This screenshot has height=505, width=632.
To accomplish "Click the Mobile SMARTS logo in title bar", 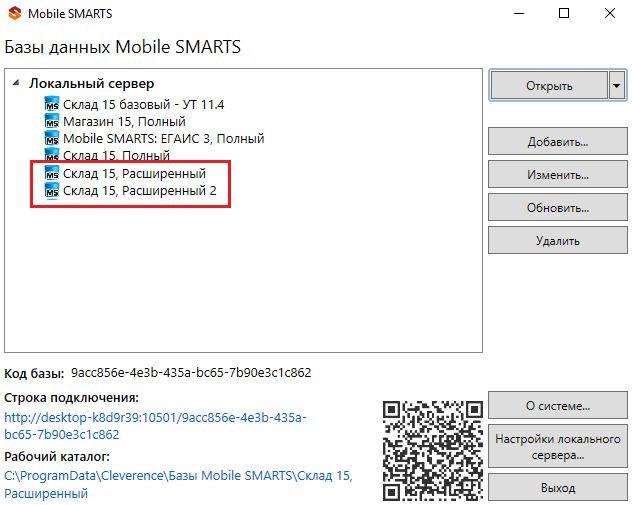I will [15, 14].
